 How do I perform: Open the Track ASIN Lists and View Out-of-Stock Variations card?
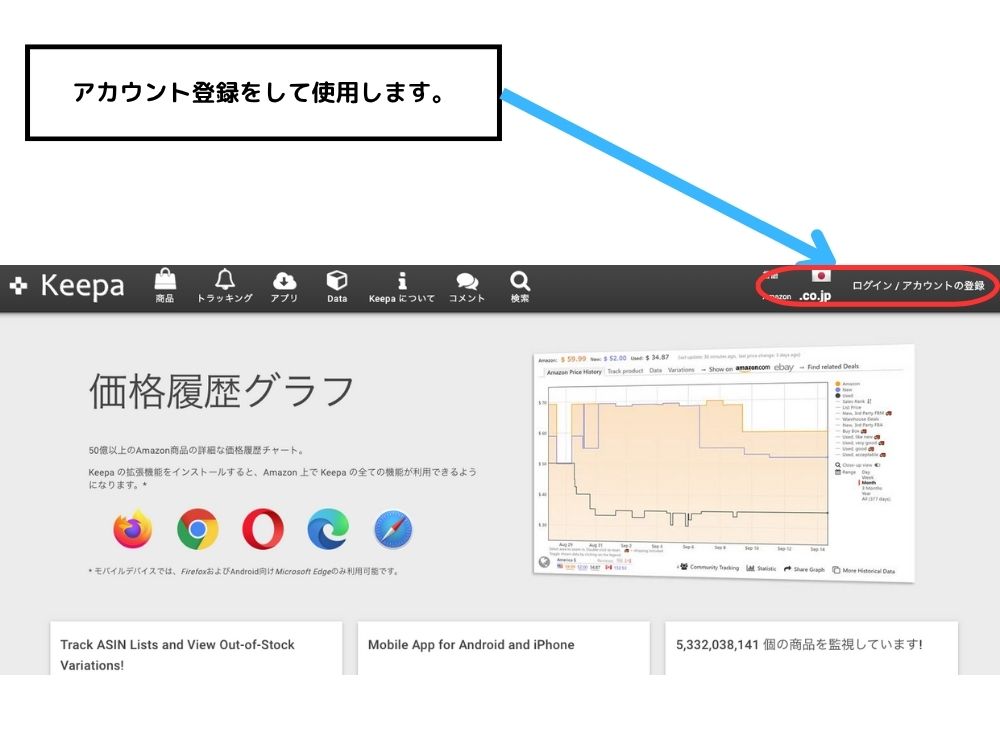[x=196, y=649]
